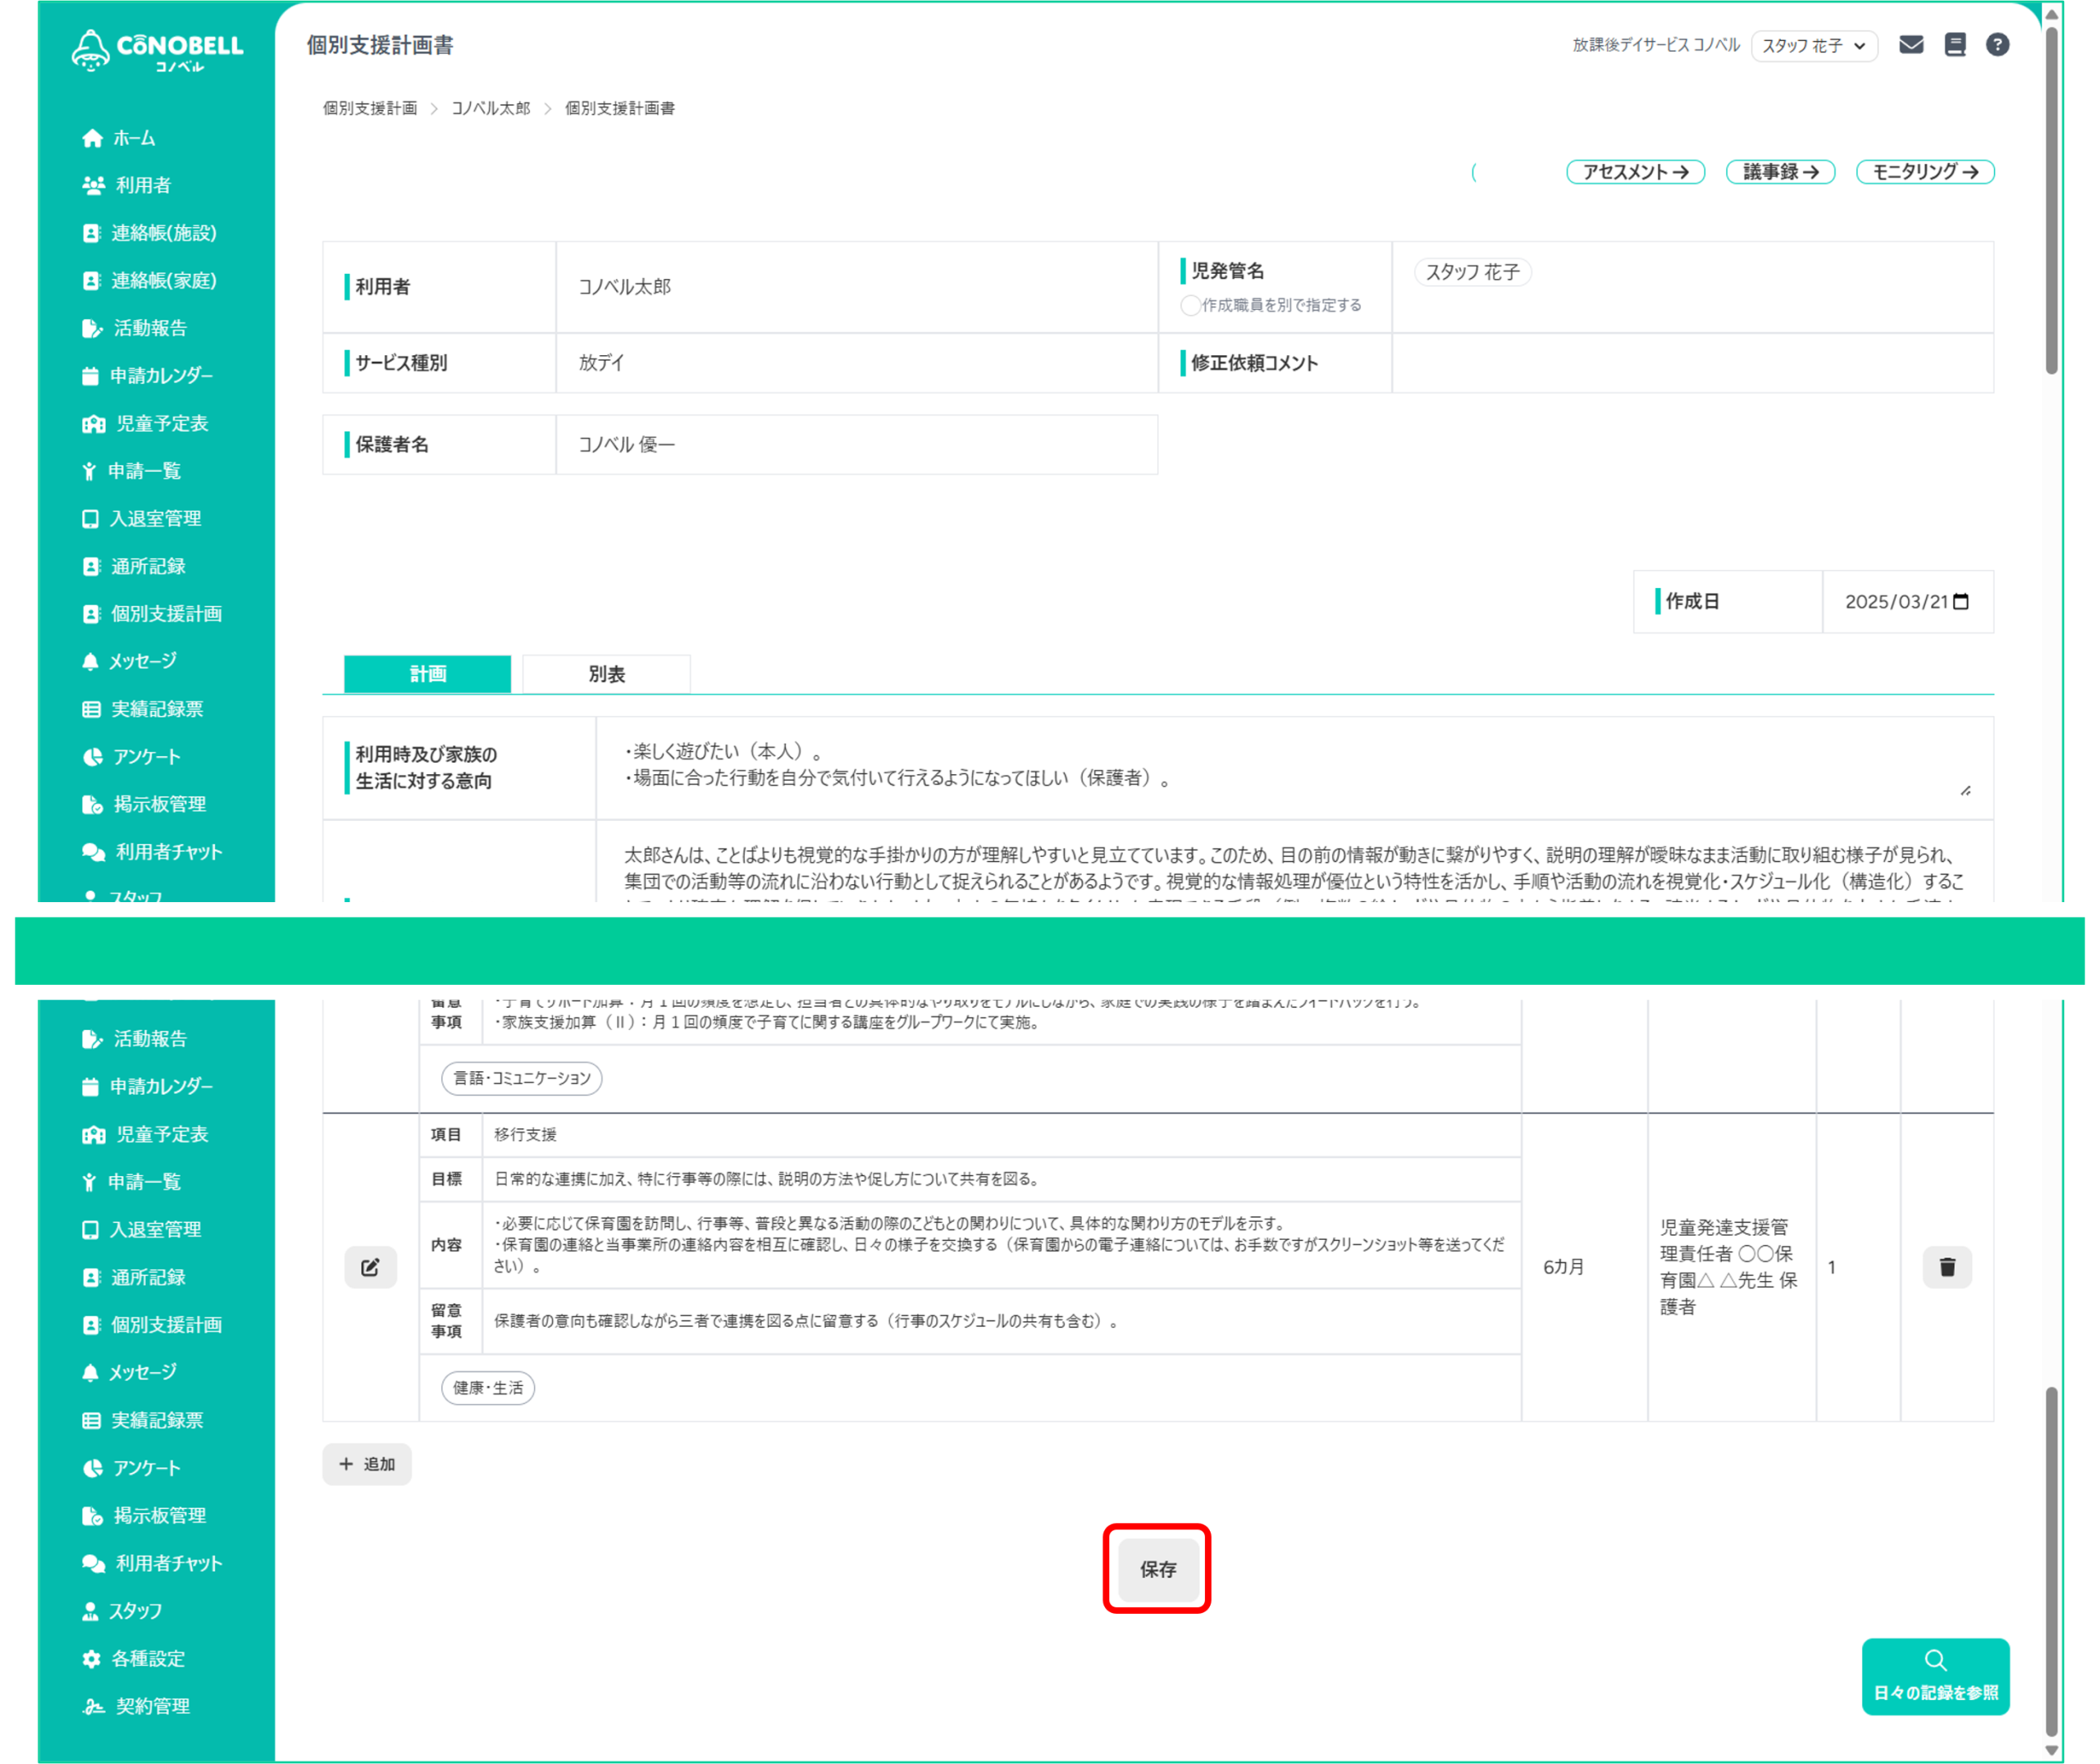Go to アセスメント page
The width and height of the screenshot is (2100, 1764).
click(x=1635, y=172)
